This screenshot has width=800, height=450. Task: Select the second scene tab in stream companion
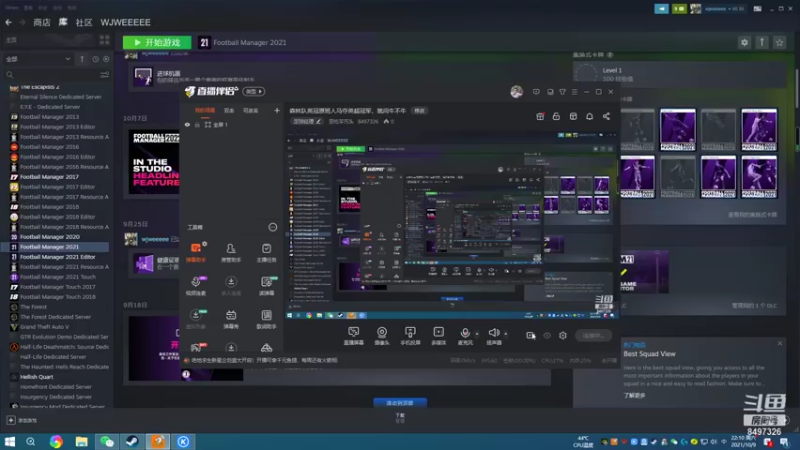click(229, 110)
